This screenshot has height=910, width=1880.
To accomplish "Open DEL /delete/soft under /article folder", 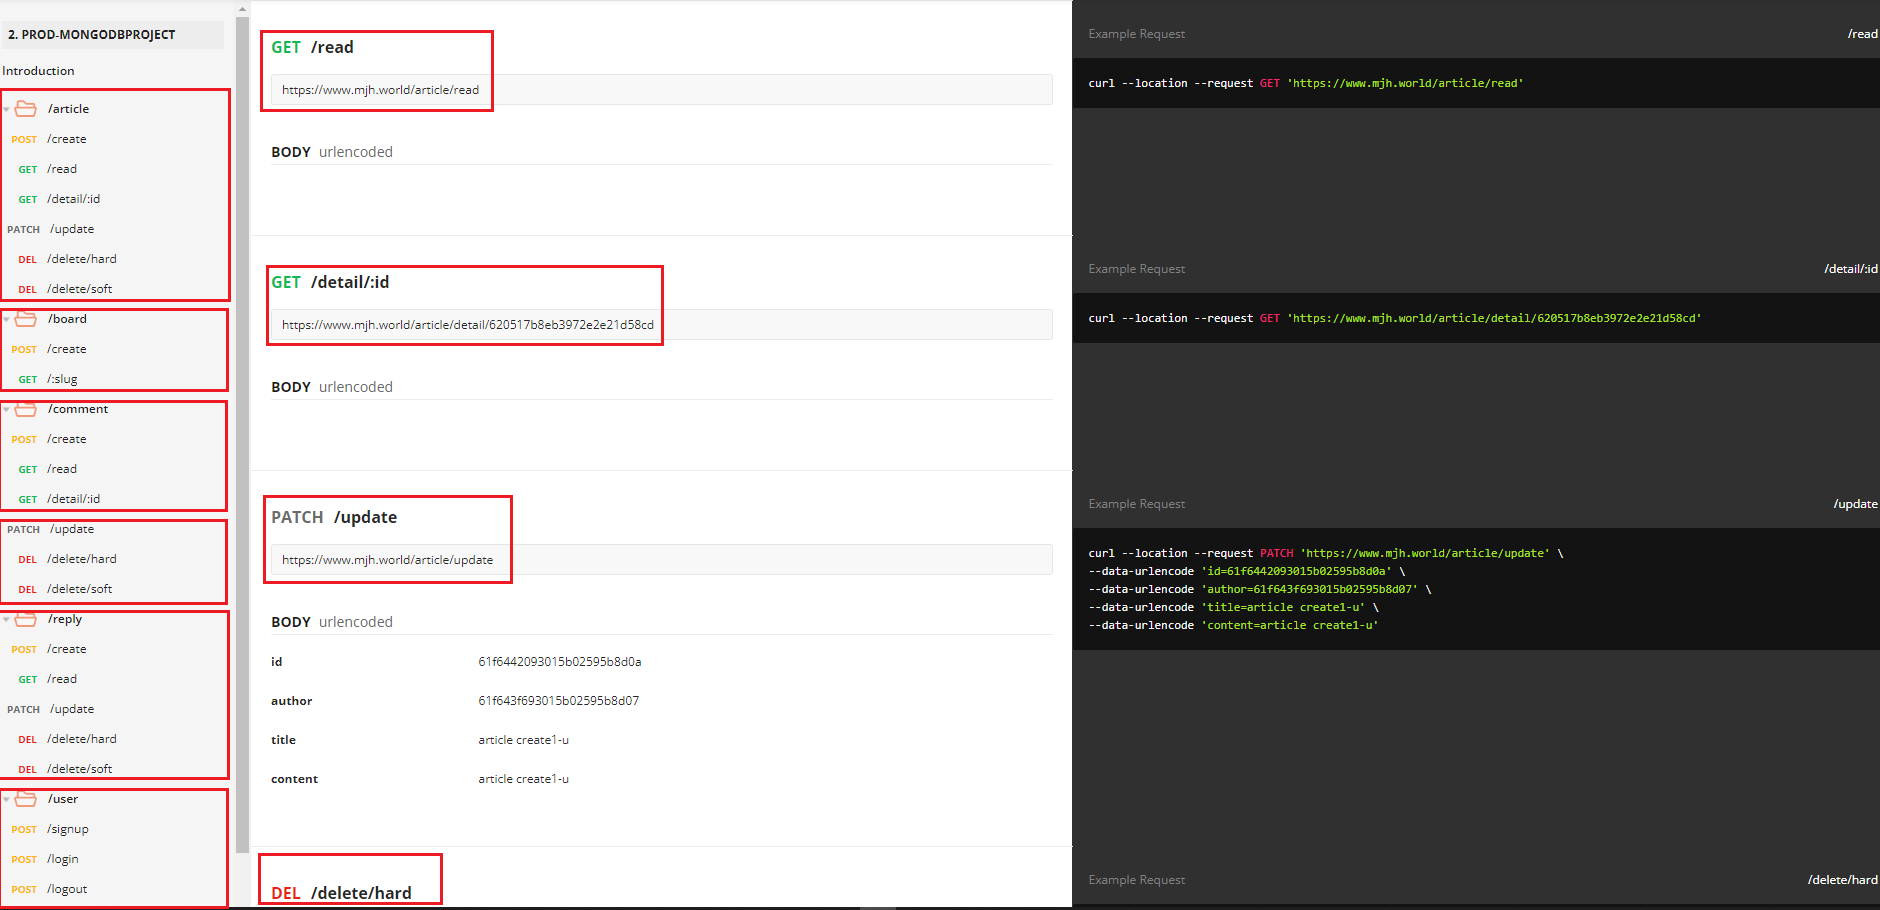I will point(65,289).
